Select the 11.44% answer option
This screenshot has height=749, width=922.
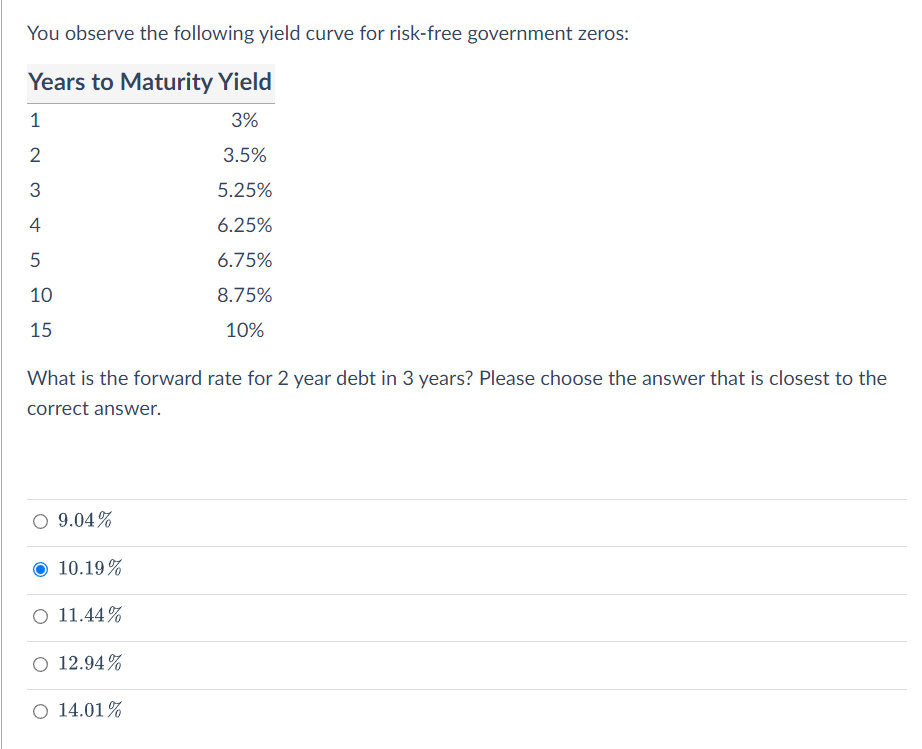point(39,615)
